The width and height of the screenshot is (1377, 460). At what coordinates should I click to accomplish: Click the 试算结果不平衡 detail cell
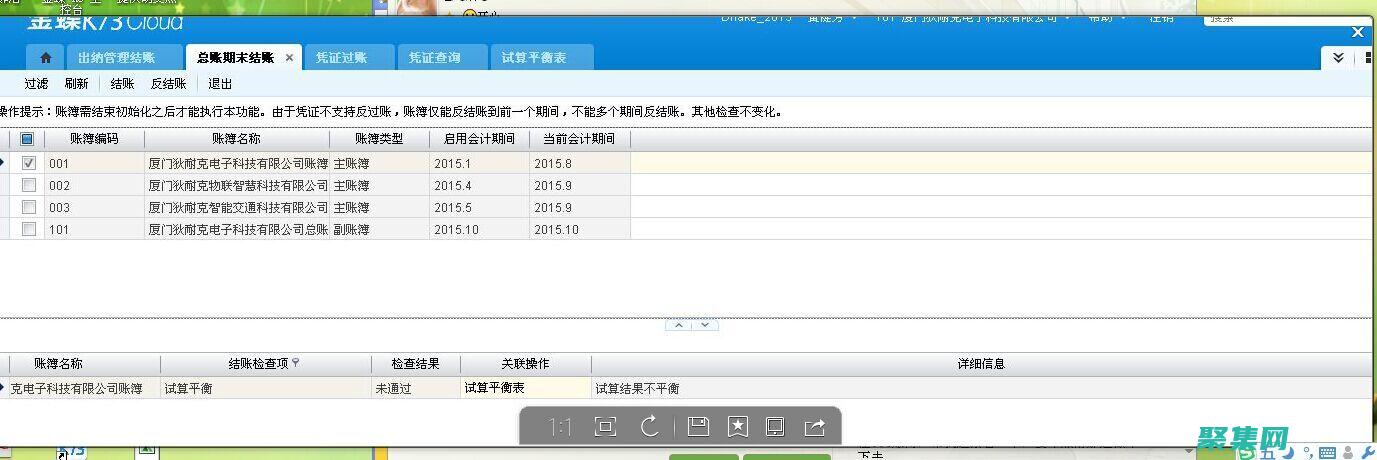coord(980,388)
